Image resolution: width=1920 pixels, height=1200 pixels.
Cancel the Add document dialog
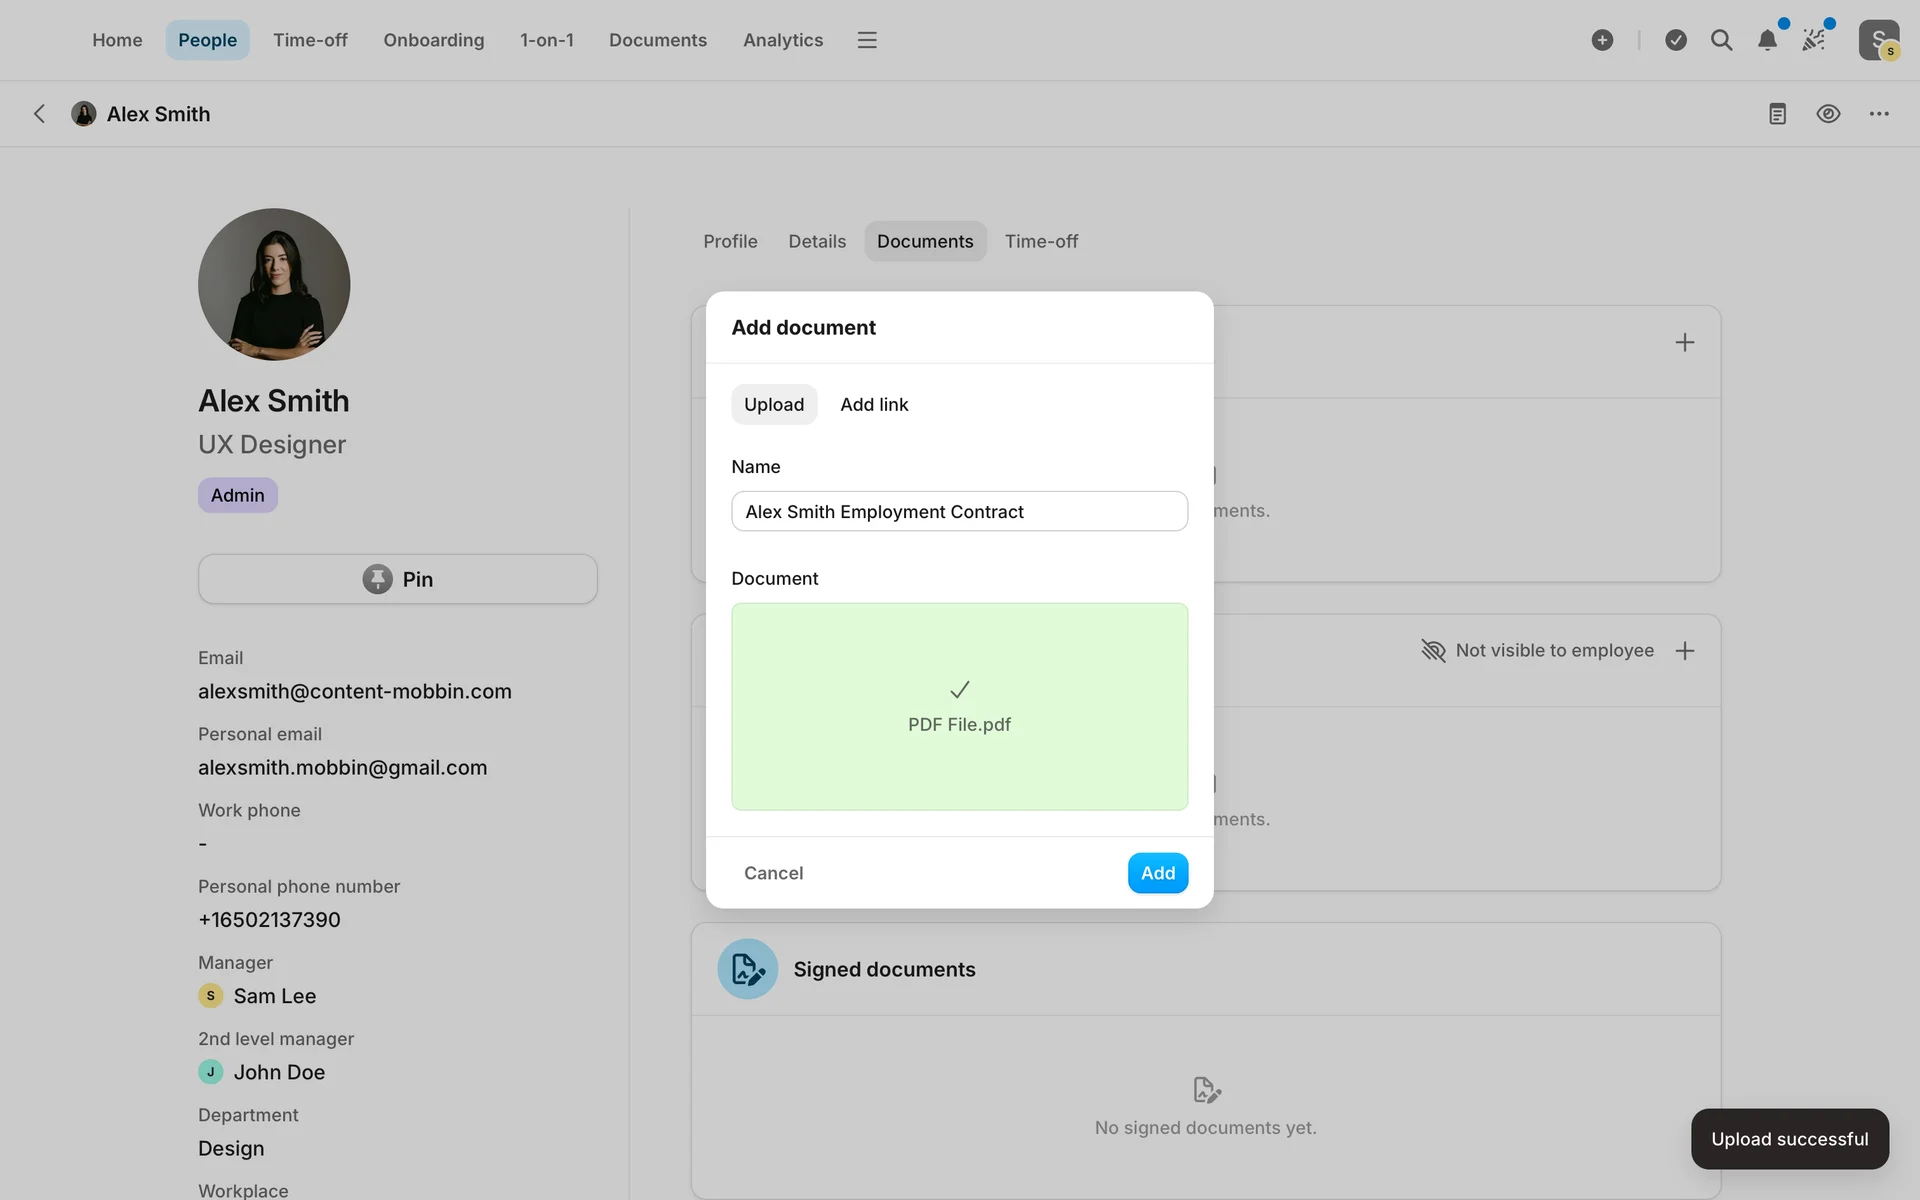point(773,873)
